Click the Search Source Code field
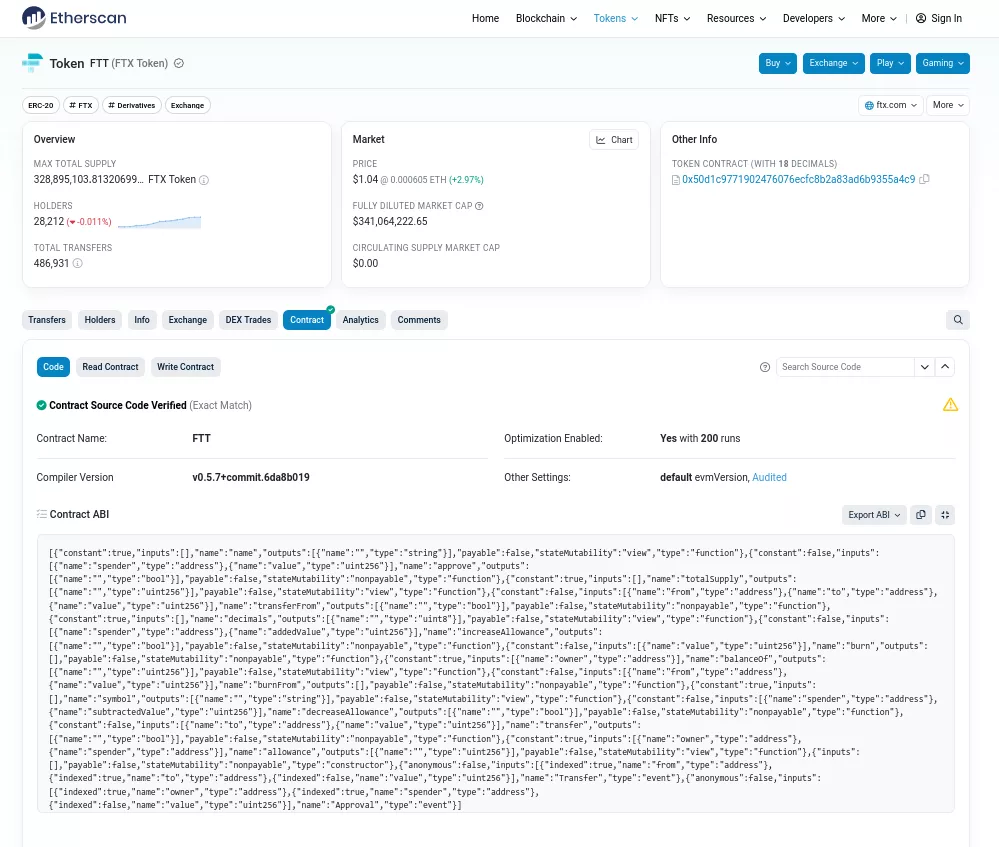The image size is (999, 847). (845, 367)
